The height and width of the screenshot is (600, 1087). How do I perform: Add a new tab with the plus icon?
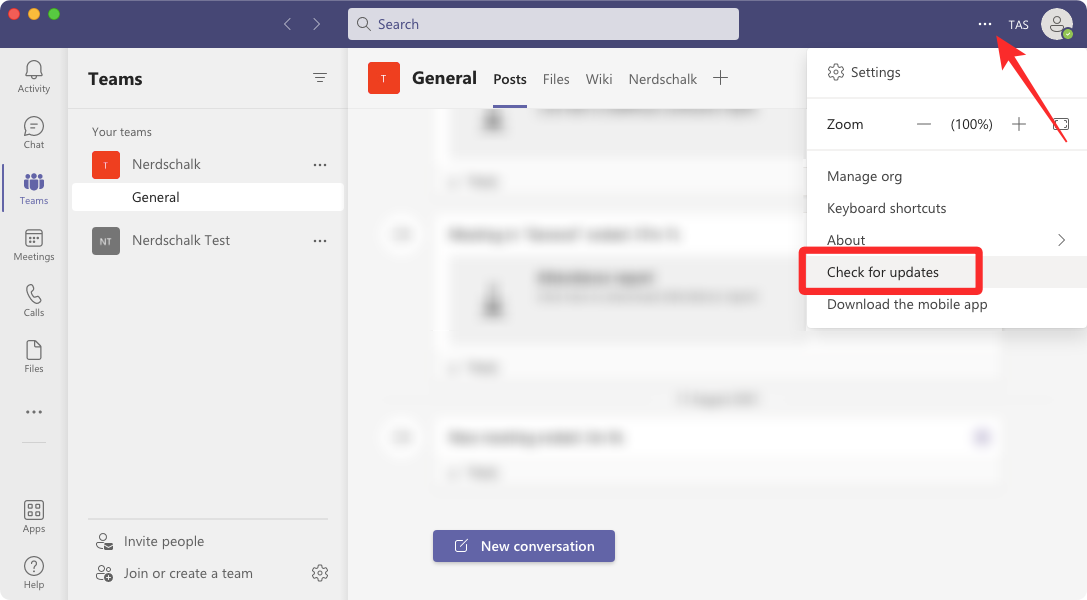click(720, 77)
